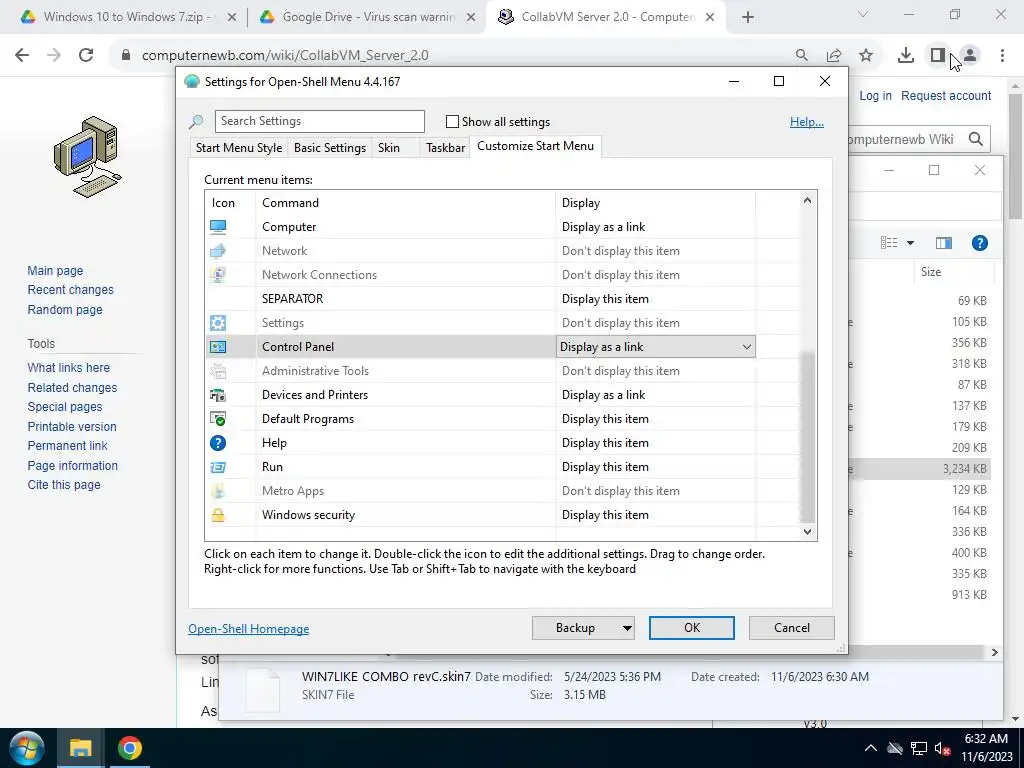This screenshot has height=768, width=1024.
Task: Open File Explorer from taskbar
Action: coord(80,748)
